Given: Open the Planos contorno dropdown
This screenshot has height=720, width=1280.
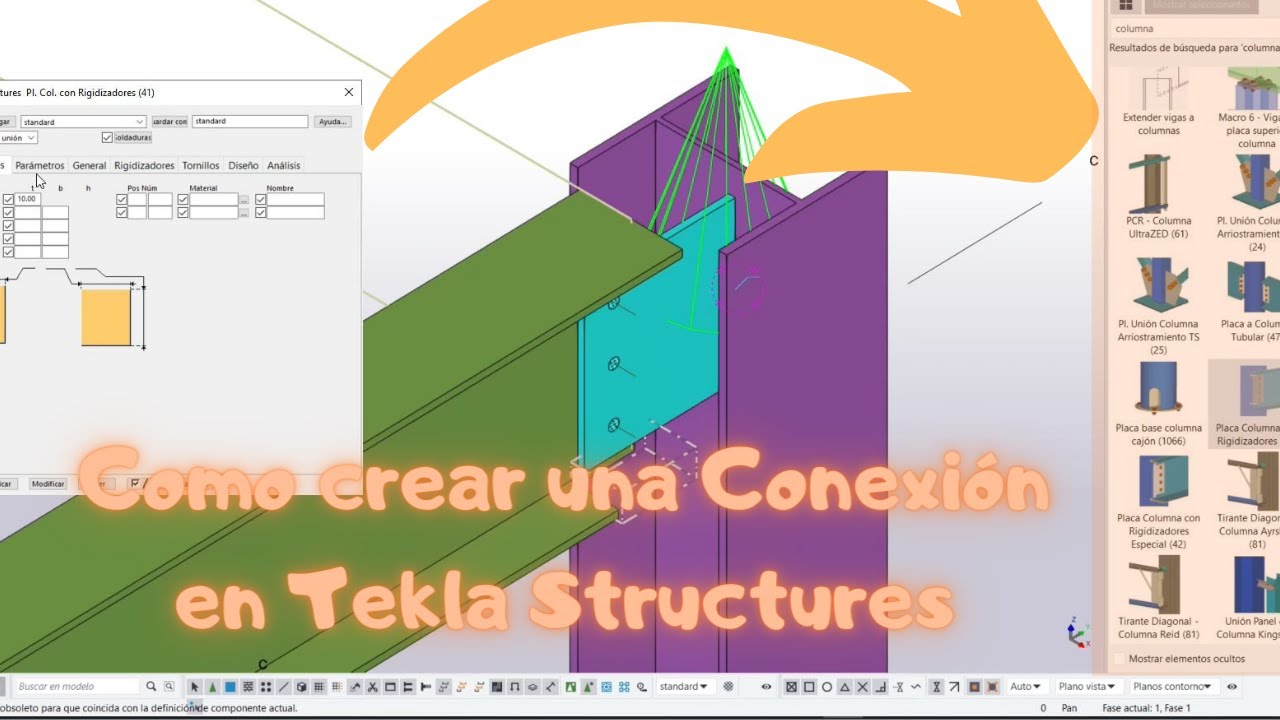Looking at the screenshot, I should point(1175,686).
